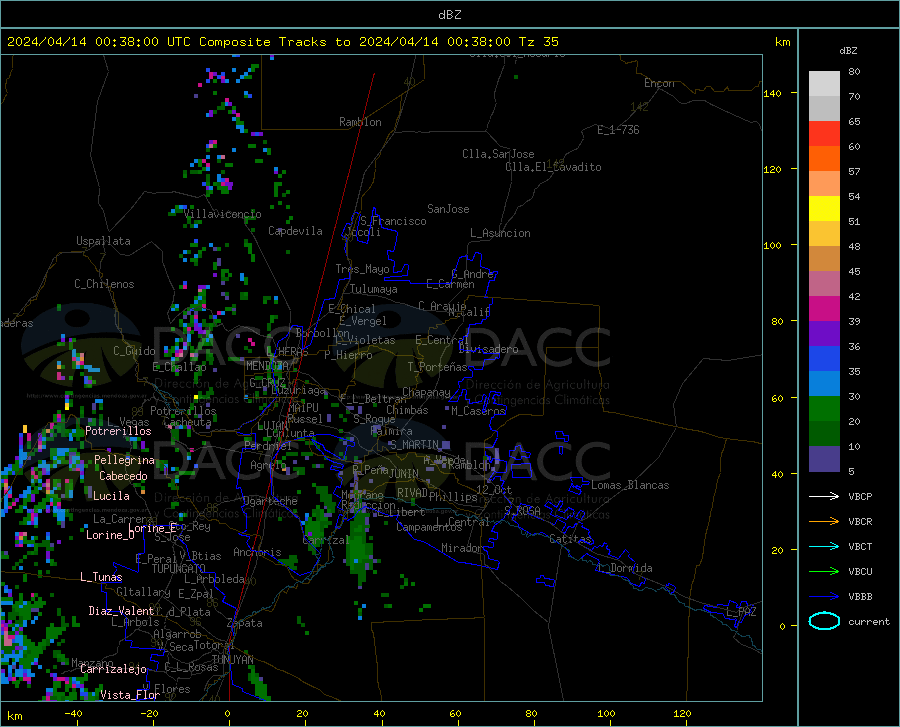Click the Pellegrina map label
The height and width of the screenshot is (727, 900).
[x=125, y=460]
